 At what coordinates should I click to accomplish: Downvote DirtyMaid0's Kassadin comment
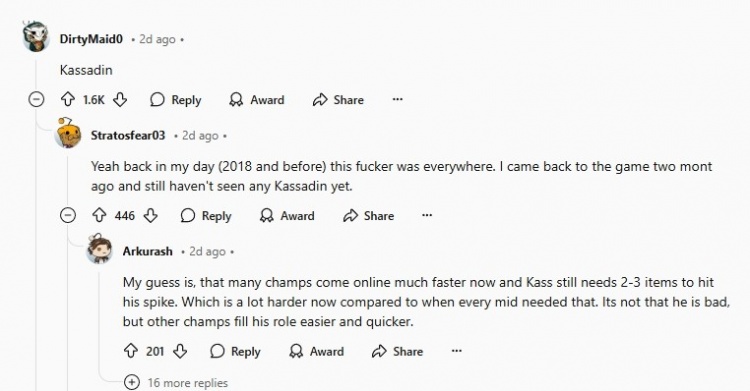click(x=120, y=100)
